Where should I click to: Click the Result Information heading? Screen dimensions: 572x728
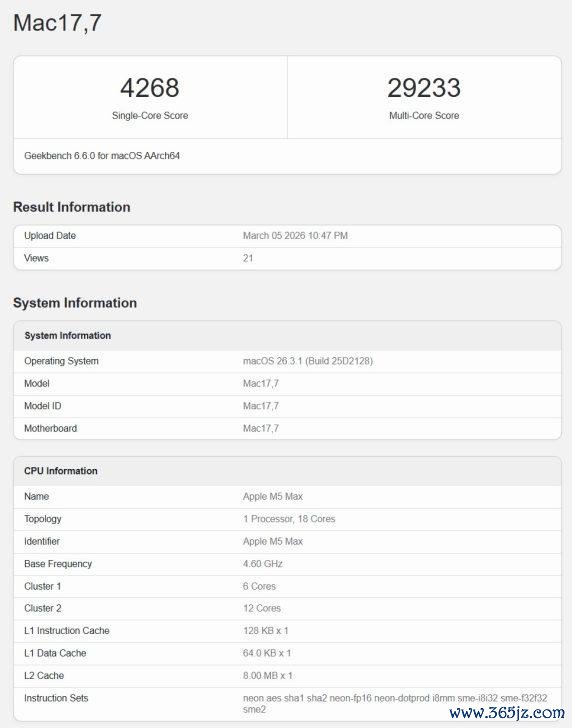point(72,207)
